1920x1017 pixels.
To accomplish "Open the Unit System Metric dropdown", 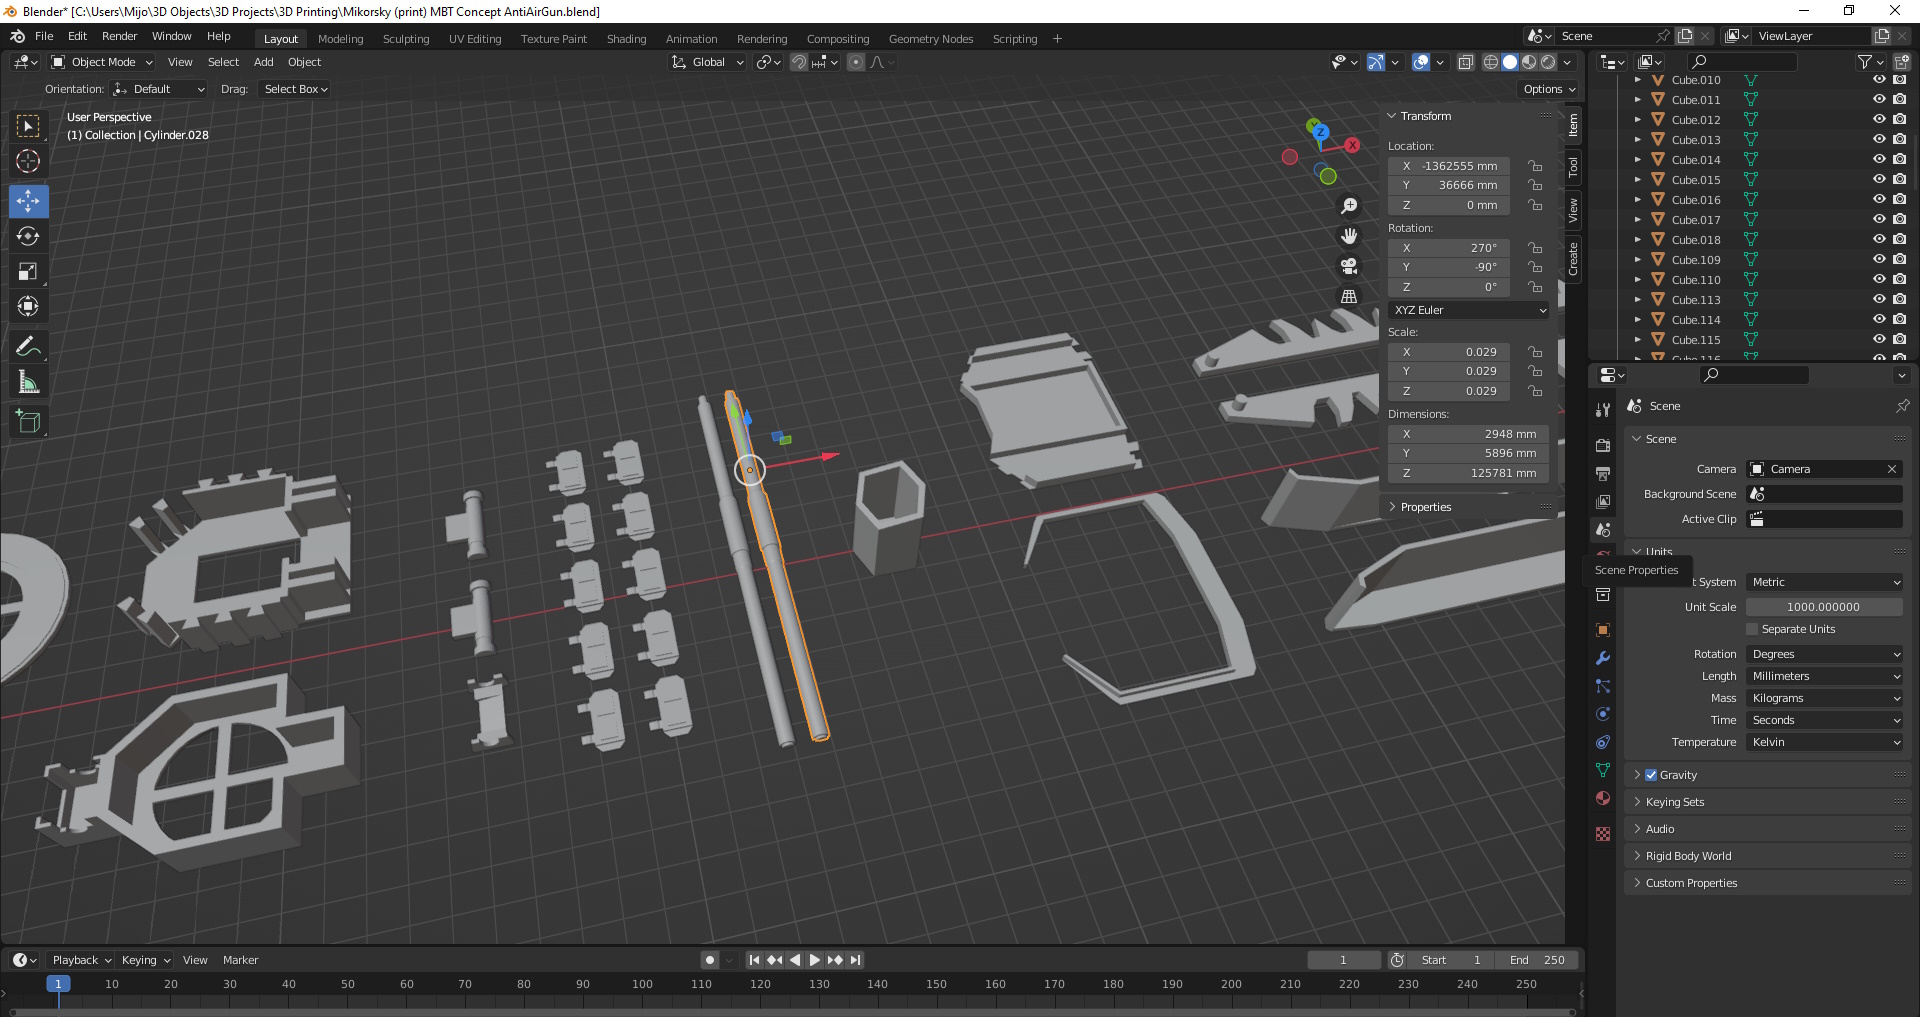I will pyautogui.click(x=1825, y=582).
